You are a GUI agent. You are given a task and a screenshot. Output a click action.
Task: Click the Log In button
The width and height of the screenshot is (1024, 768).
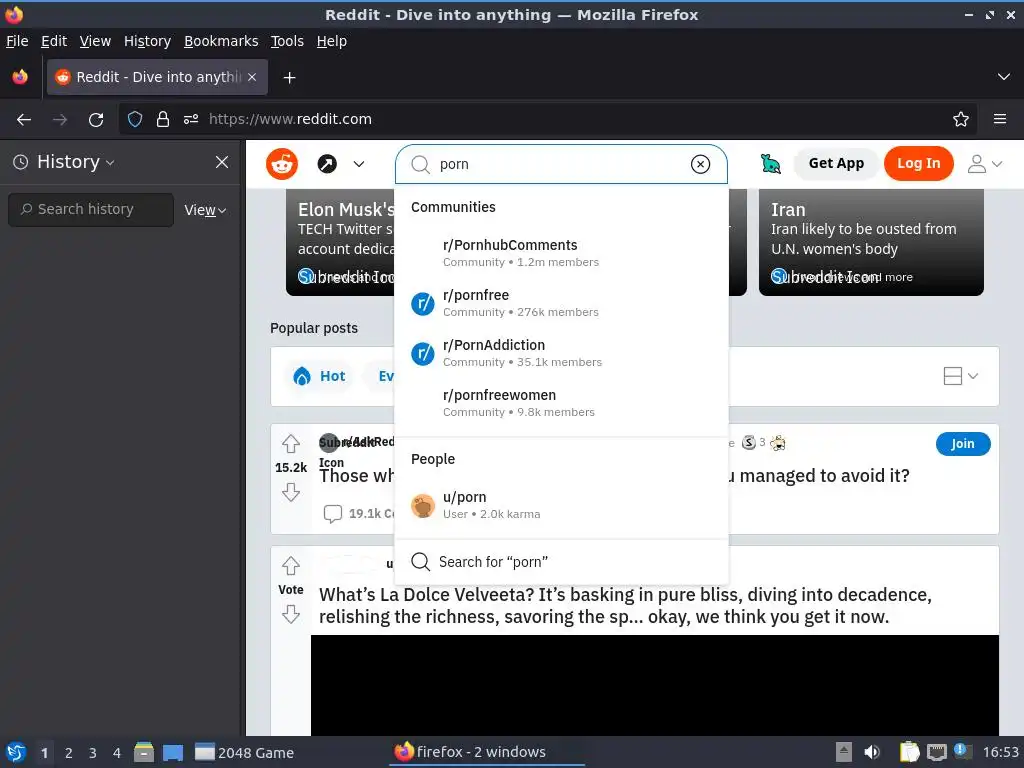(x=918, y=163)
